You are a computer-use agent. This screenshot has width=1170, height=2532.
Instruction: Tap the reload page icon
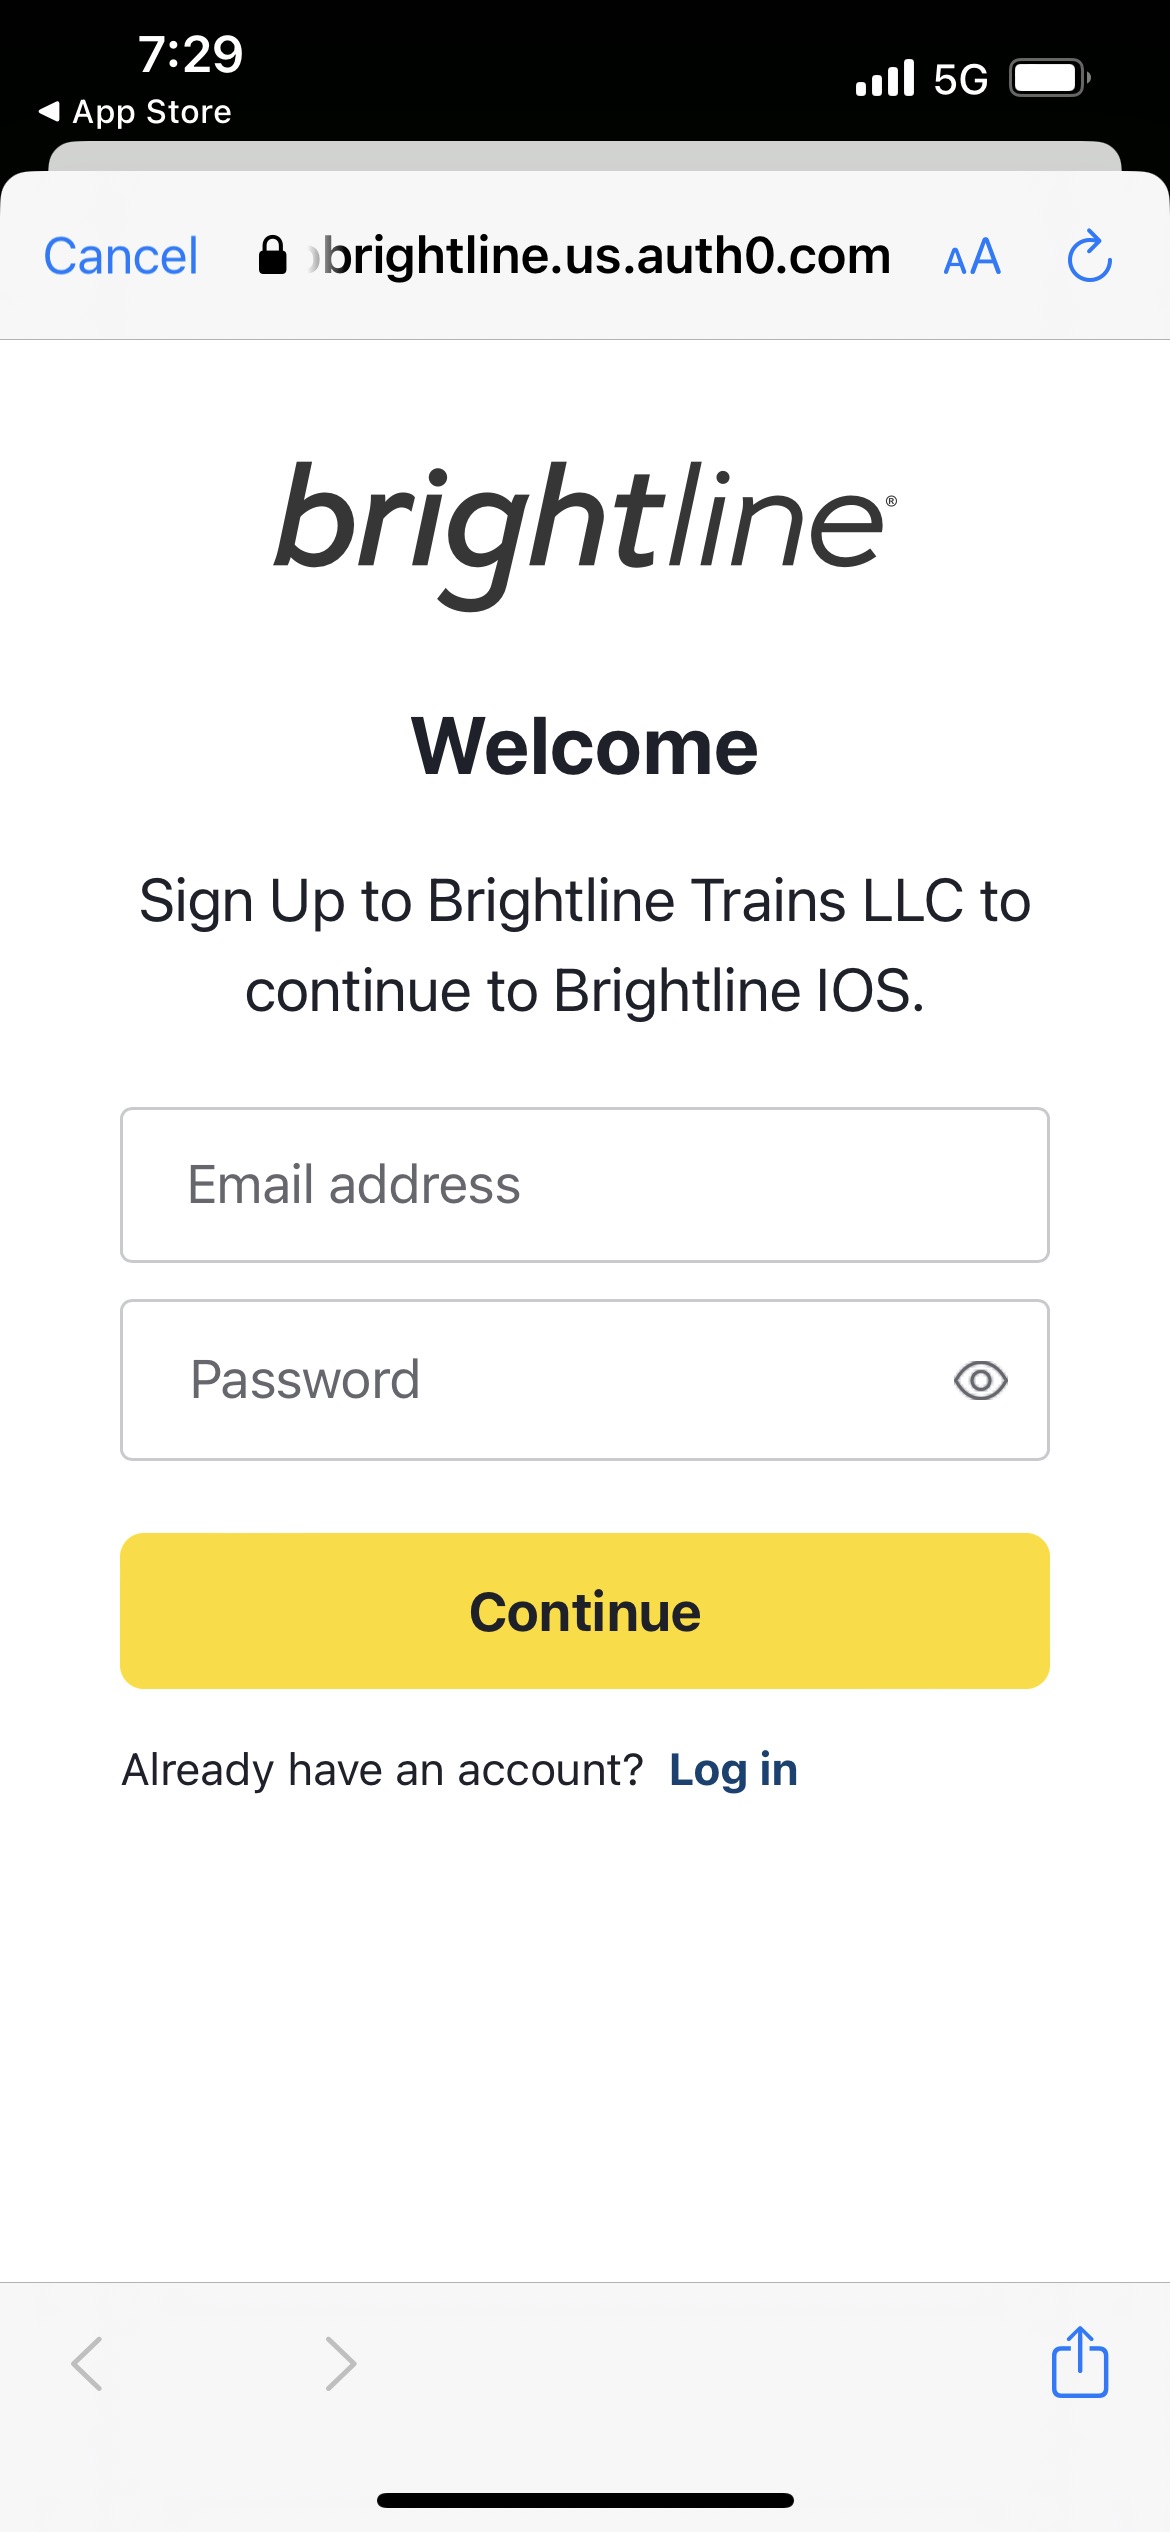[x=1089, y=257]
